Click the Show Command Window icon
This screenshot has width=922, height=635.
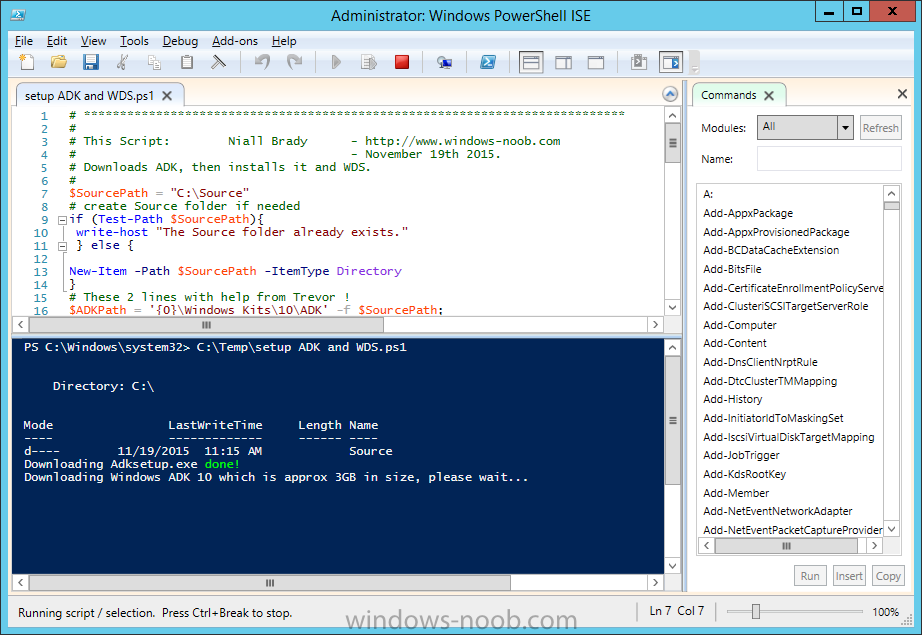[639, 62]
